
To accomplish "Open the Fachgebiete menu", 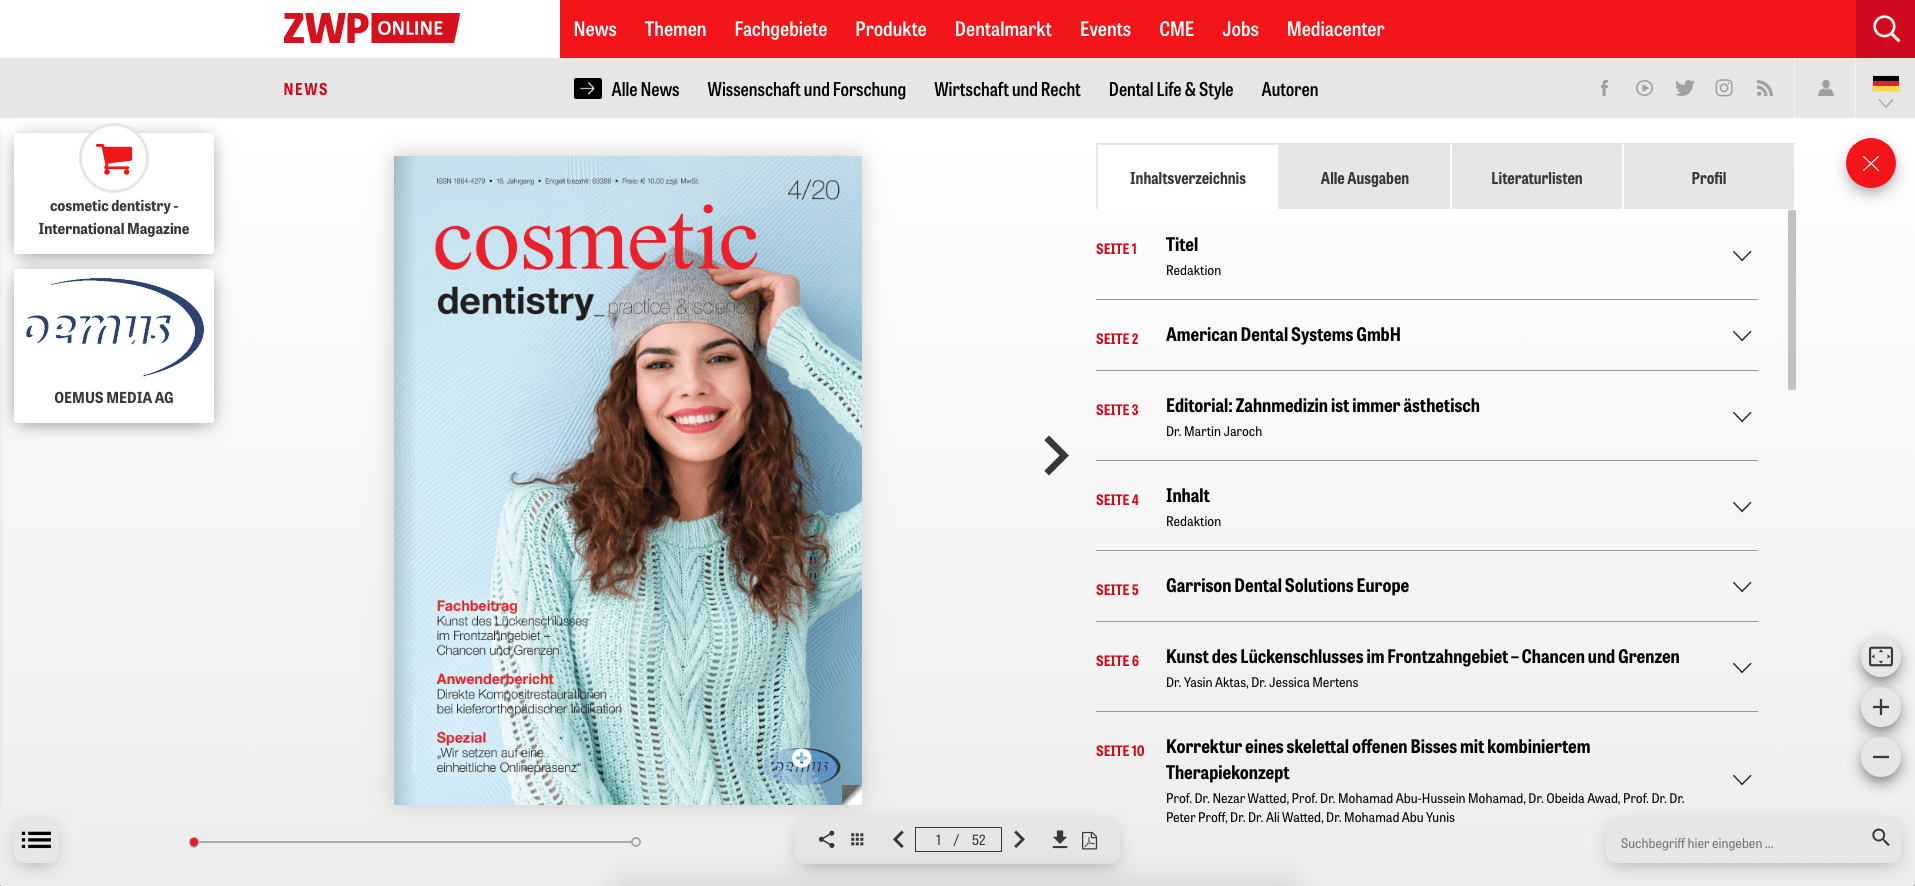I will 780,29.
